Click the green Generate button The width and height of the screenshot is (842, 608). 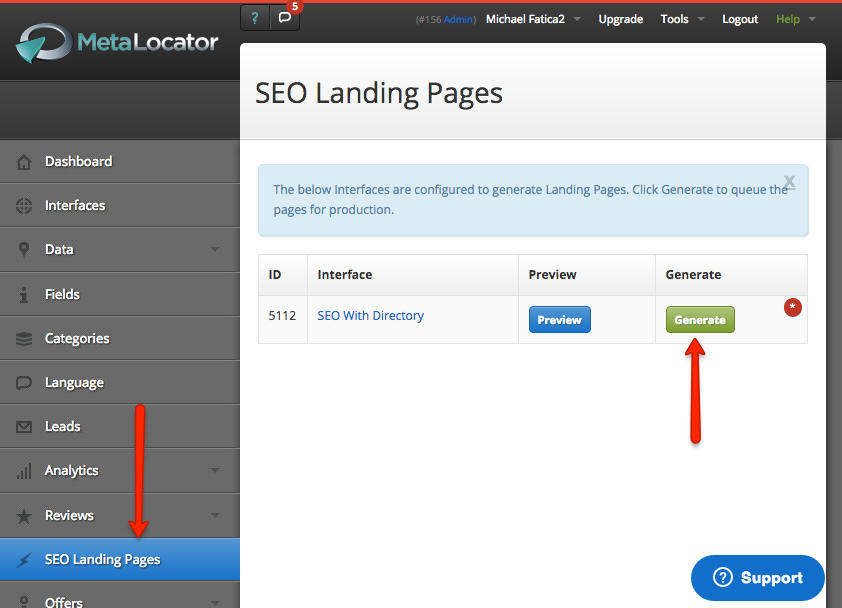[700, 320]
